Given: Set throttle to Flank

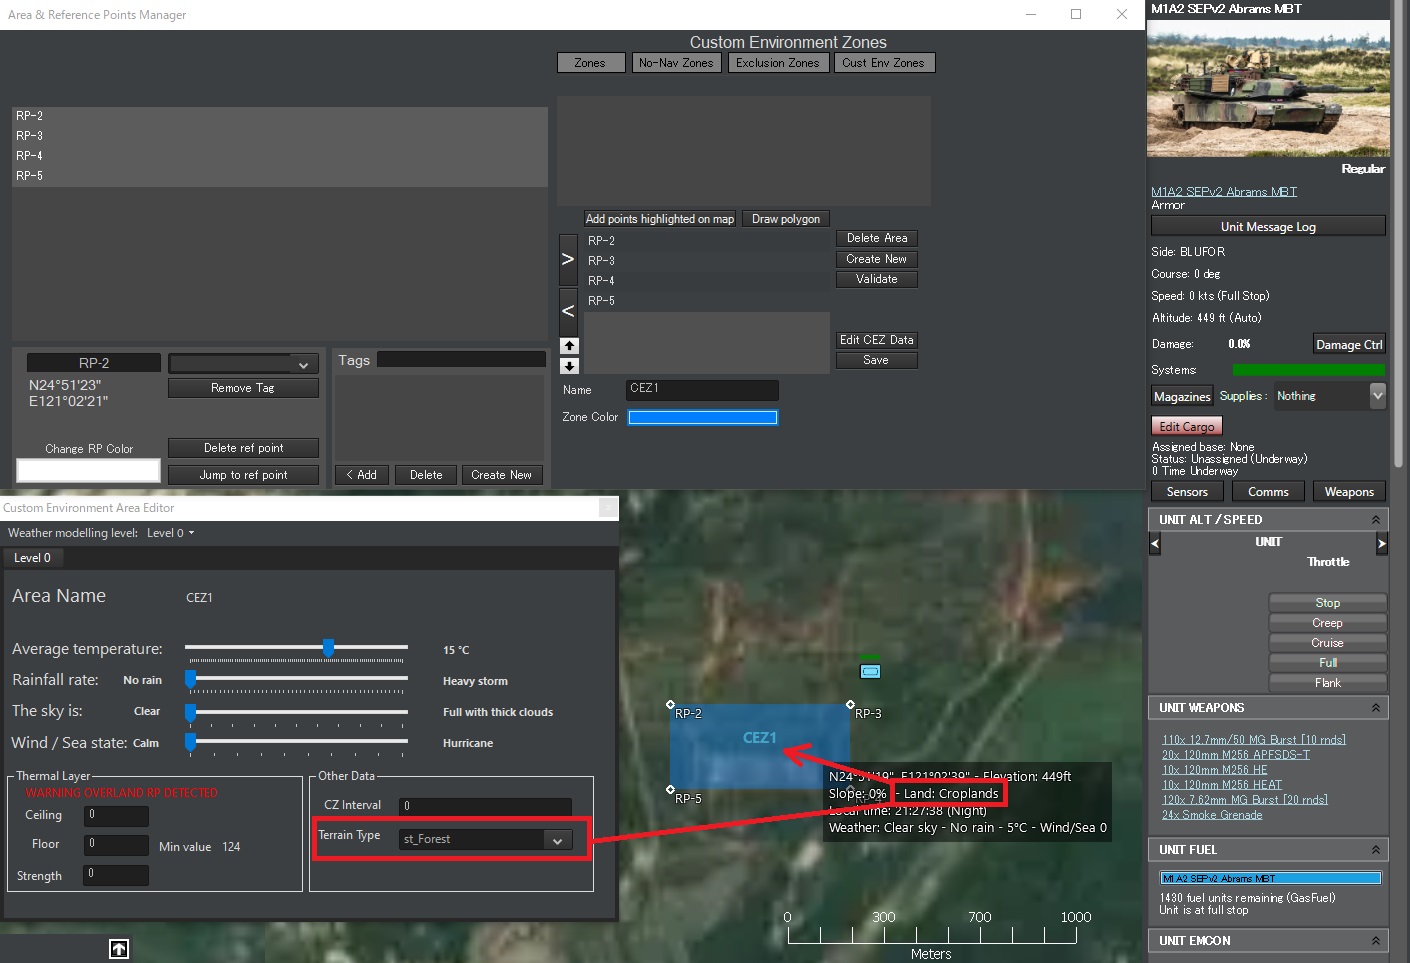Looking at the screenshot, I should [x=1328, y=683].
